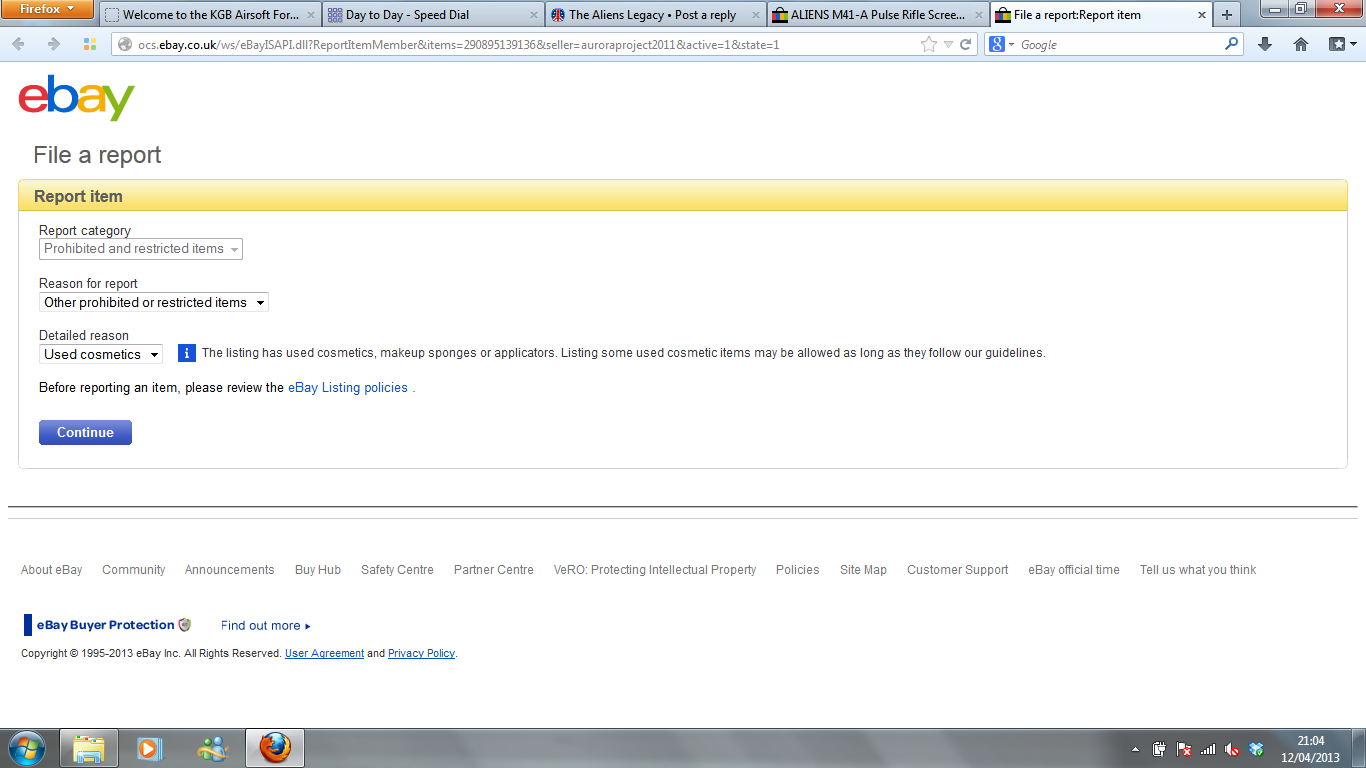Open the eBay Listing policies link
Image resolution: width=1366 pixels, height=768 pixels.
[348, 387]
